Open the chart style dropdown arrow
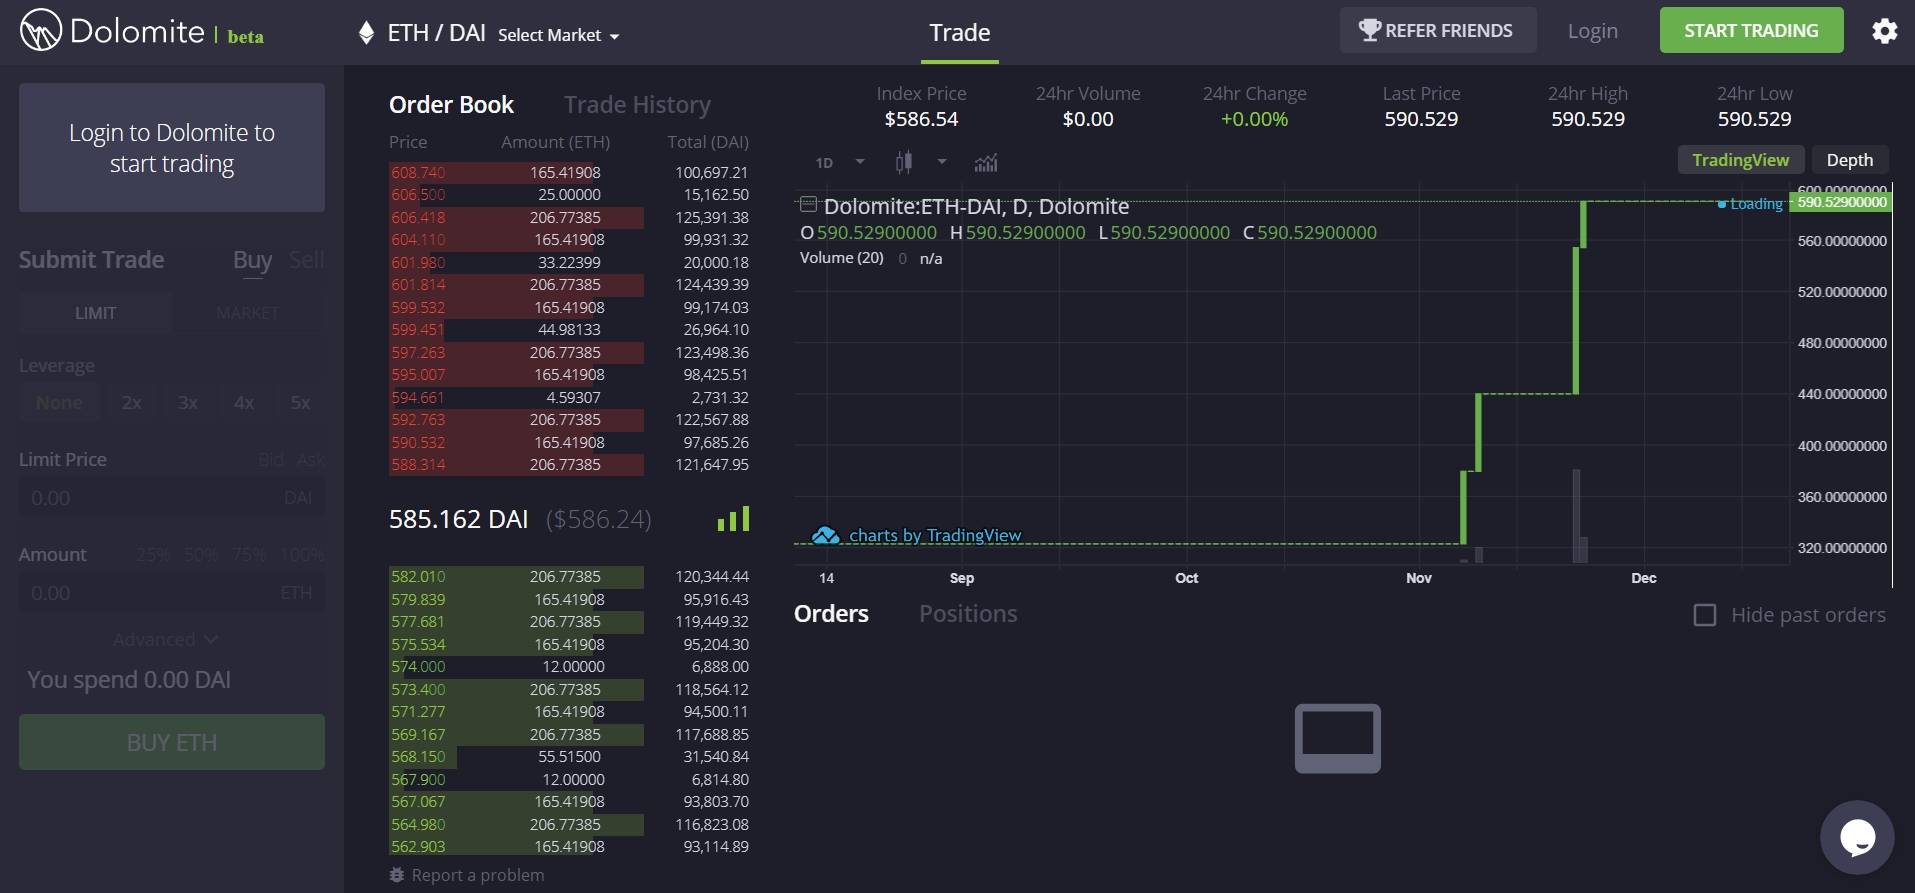The image size is (1915, 893). [x=941, y=162]
